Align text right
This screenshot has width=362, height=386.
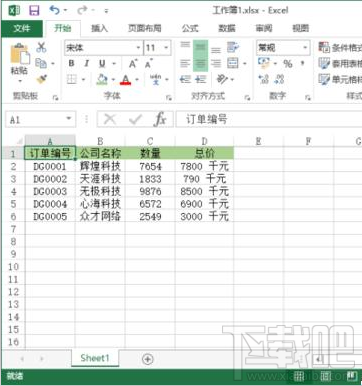(216, 63)
